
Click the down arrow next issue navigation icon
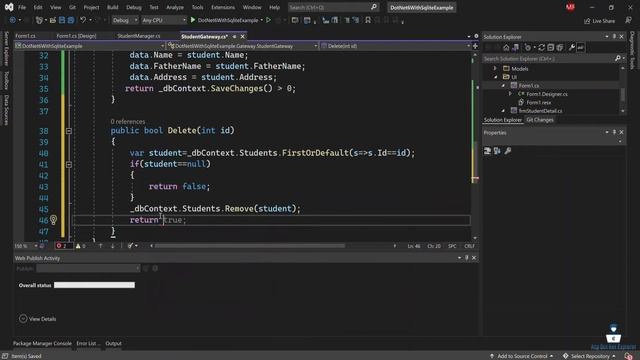(x=113, y=246)
